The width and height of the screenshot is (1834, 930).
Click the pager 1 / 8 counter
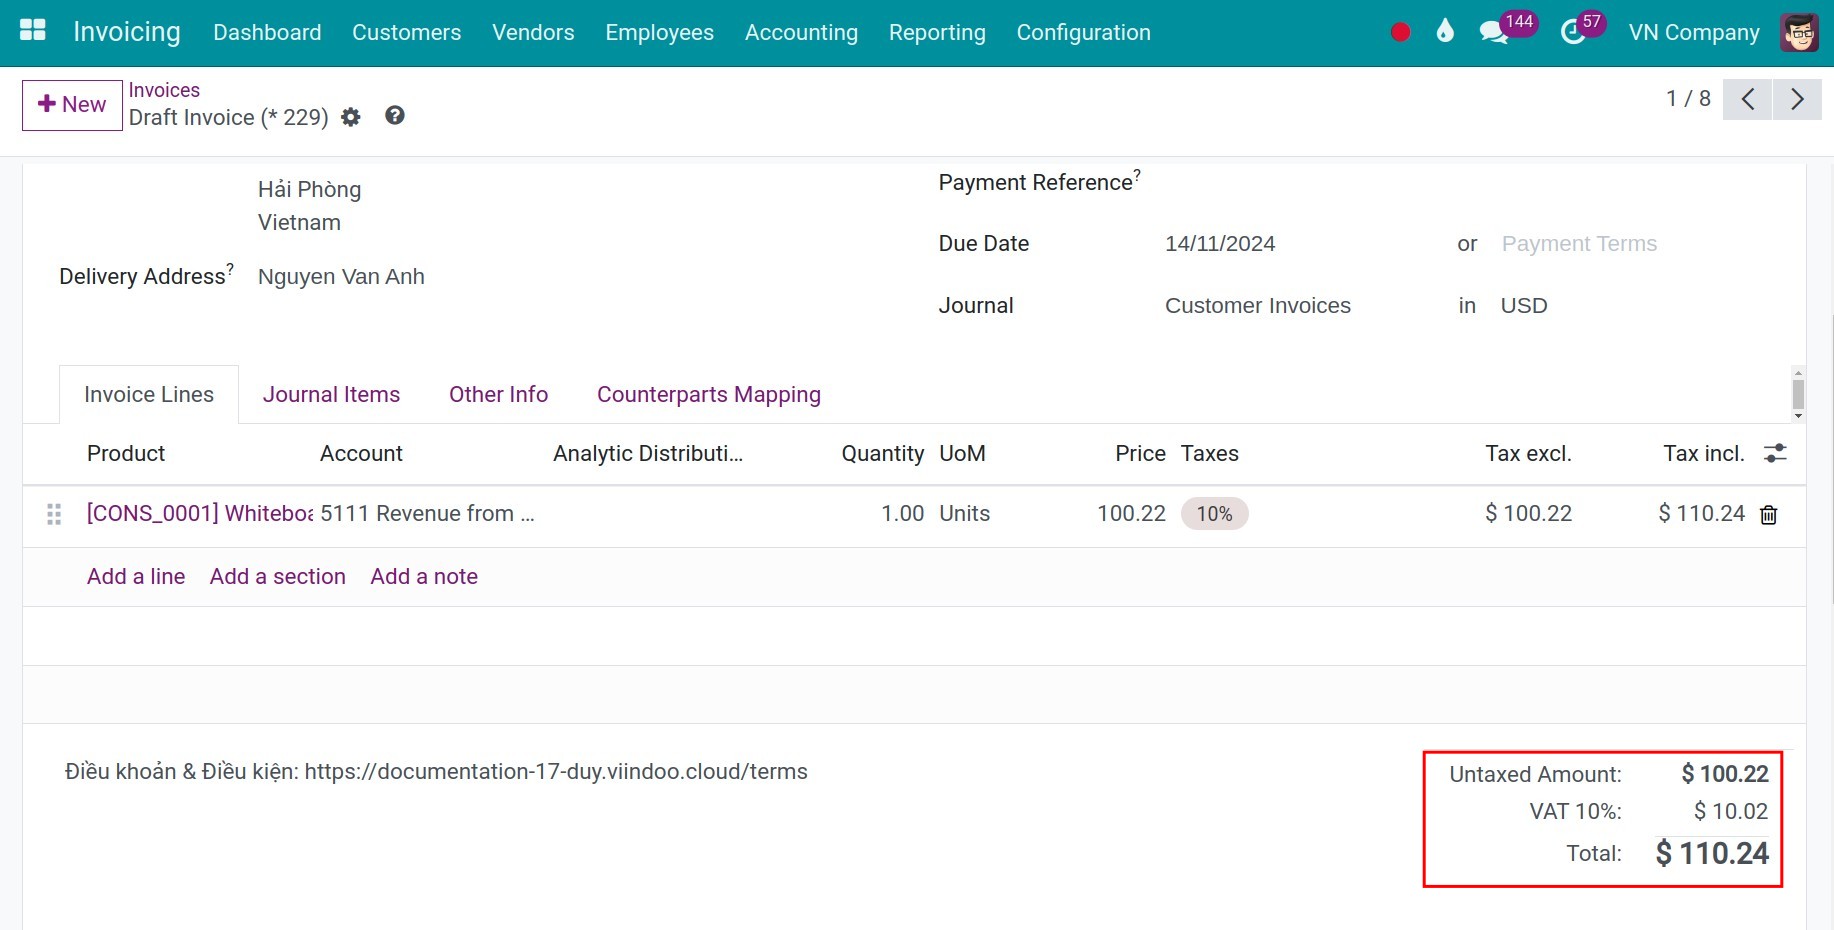(1688, 99)
